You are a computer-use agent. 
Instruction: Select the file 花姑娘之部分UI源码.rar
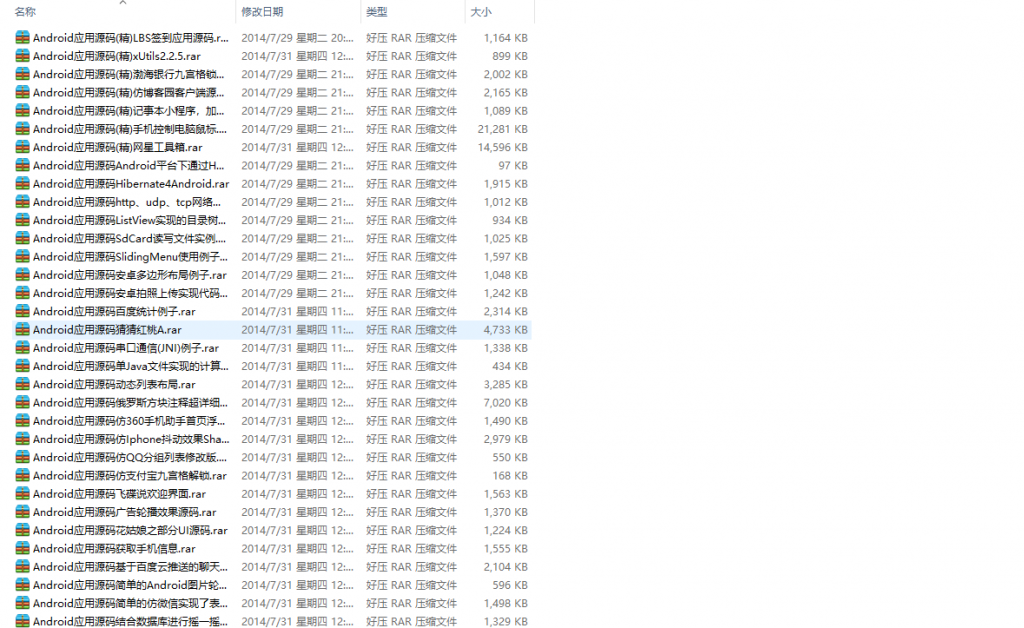[130, 530]
